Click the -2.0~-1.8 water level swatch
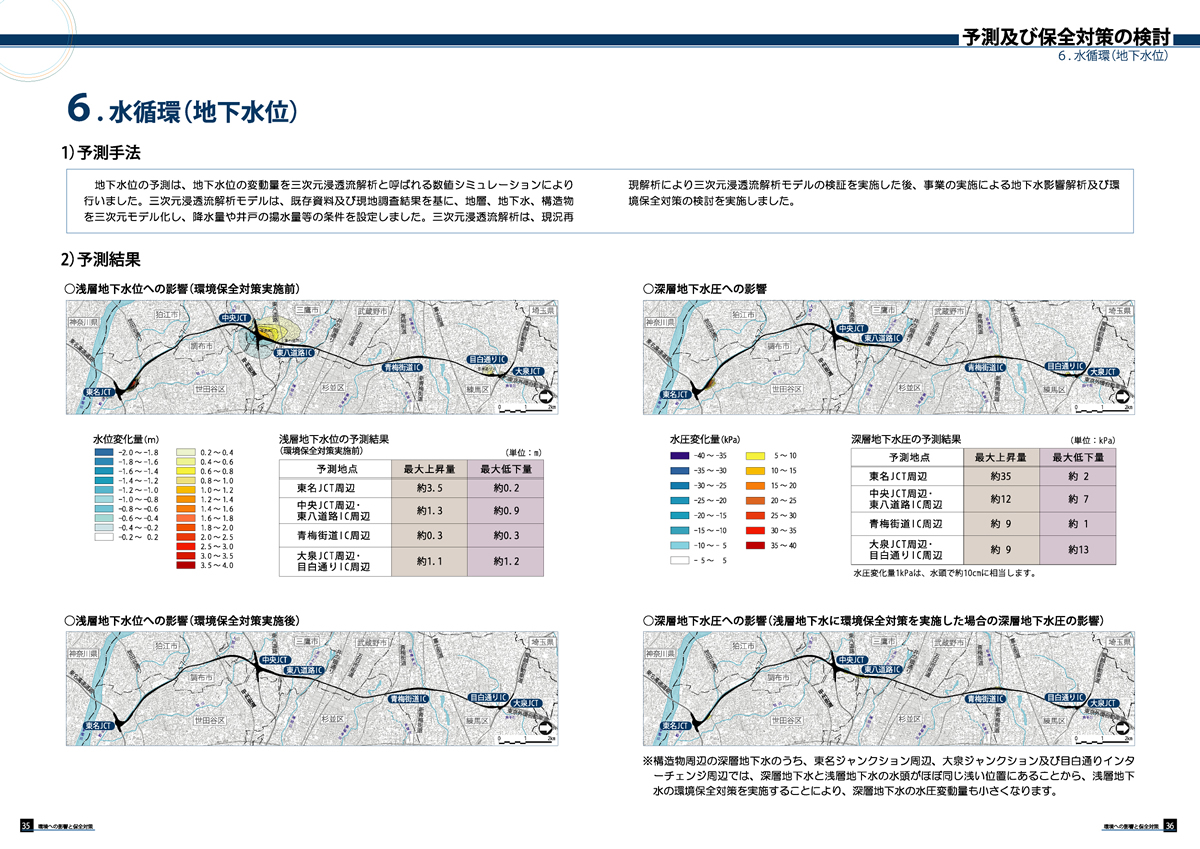The width and height of the screenshot is (1200, 849). (x=102, y=453)
